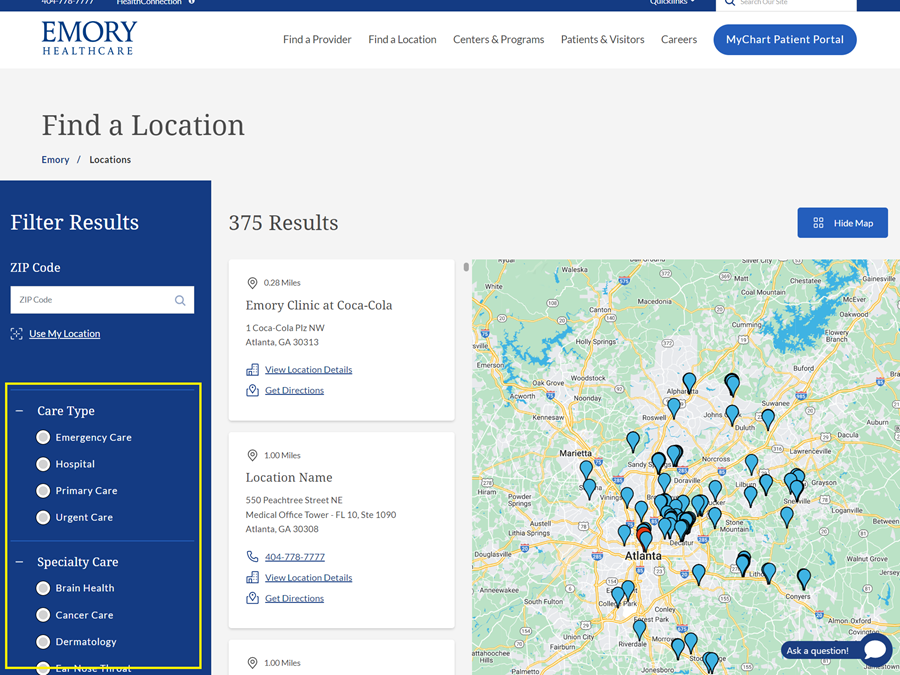Focus the Search Our Site field
This screenshot has height=675, width=900.
786,3
